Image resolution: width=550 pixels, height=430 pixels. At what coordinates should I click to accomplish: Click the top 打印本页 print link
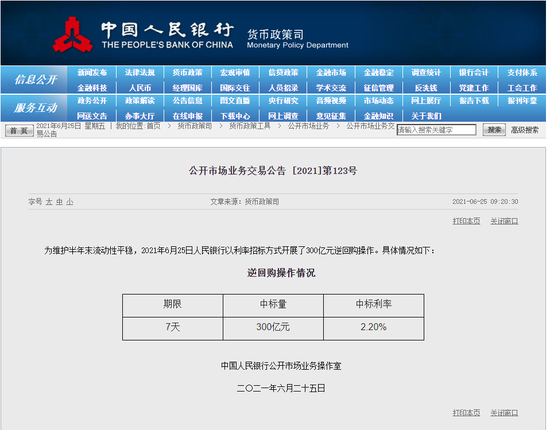(x=466, y=221)
